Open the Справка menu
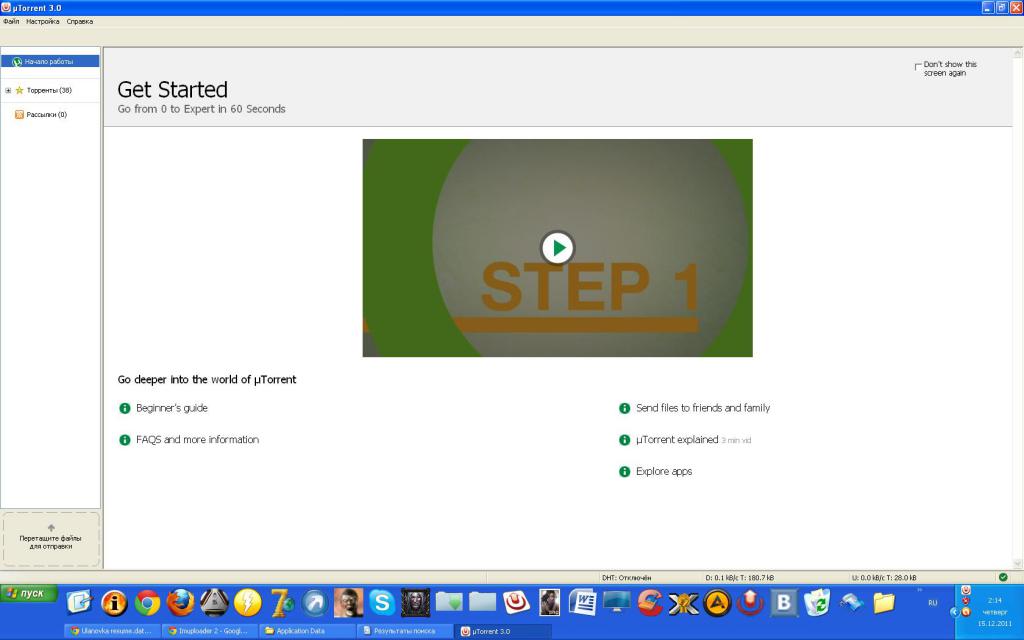The height and width of the screenshot is (640, 1024). [x=80, y=21]
